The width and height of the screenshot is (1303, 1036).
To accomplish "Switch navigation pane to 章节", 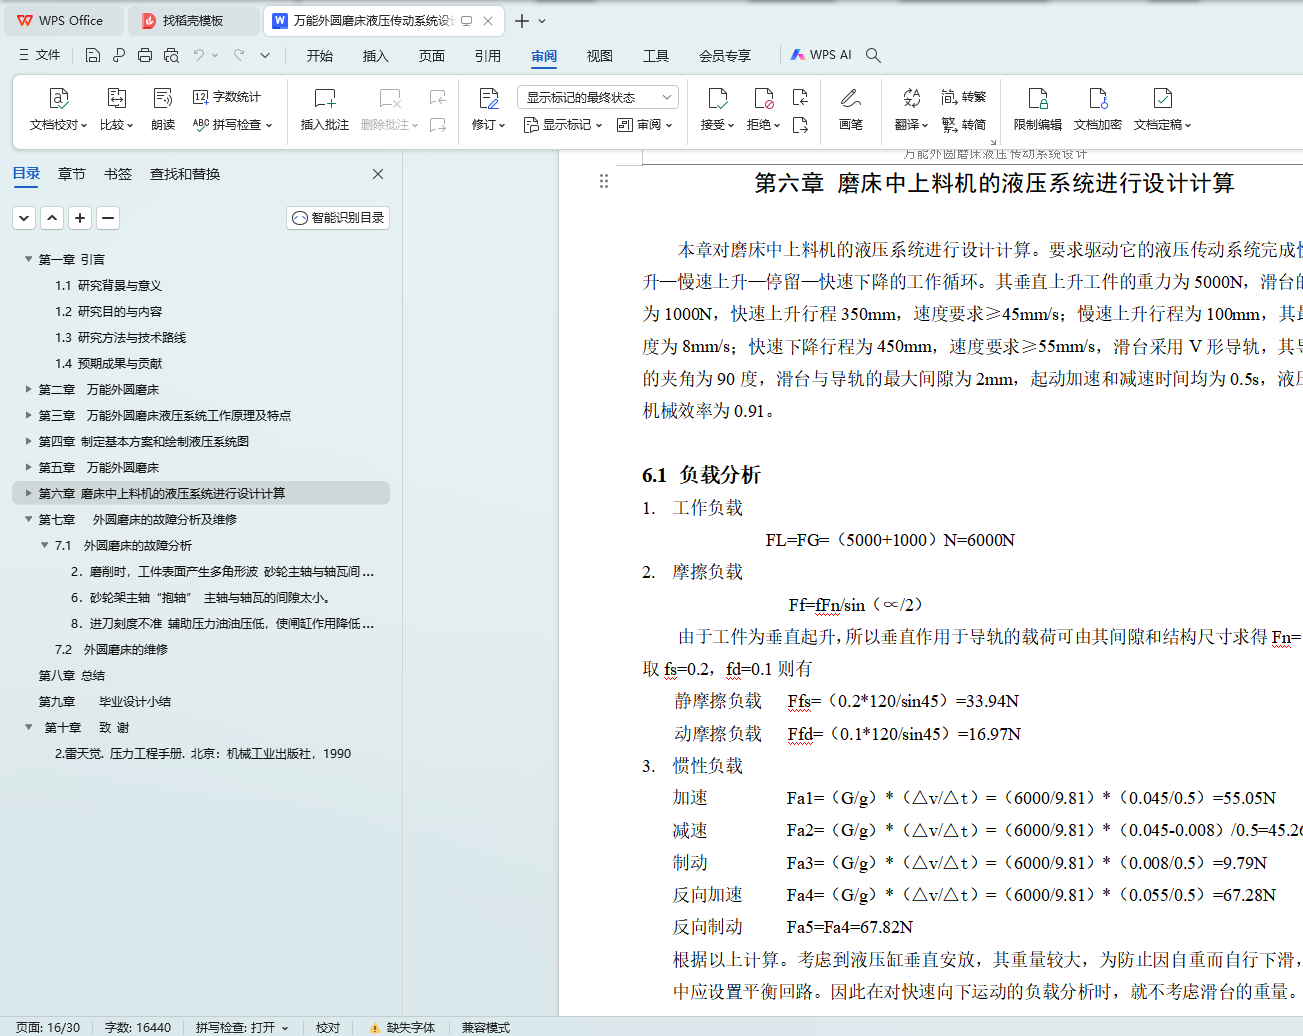I will (72, 174).
